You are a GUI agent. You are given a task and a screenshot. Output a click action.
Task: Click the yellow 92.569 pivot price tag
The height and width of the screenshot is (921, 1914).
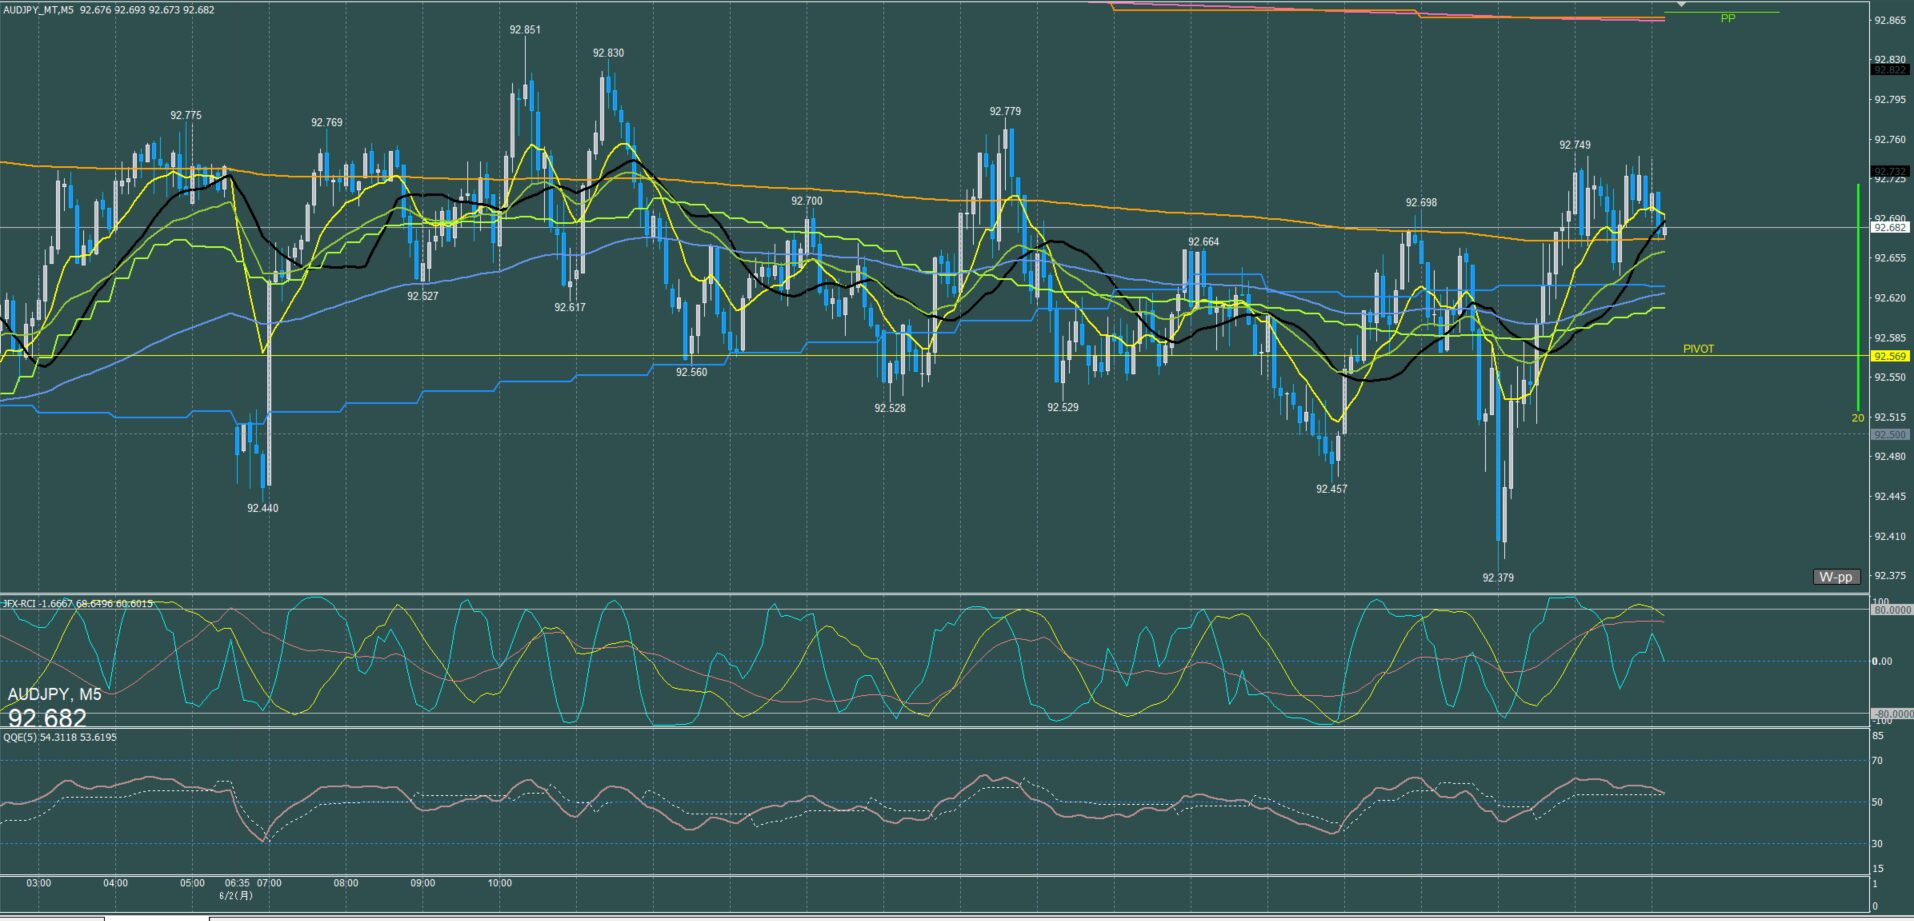[x=1890, y=356]
